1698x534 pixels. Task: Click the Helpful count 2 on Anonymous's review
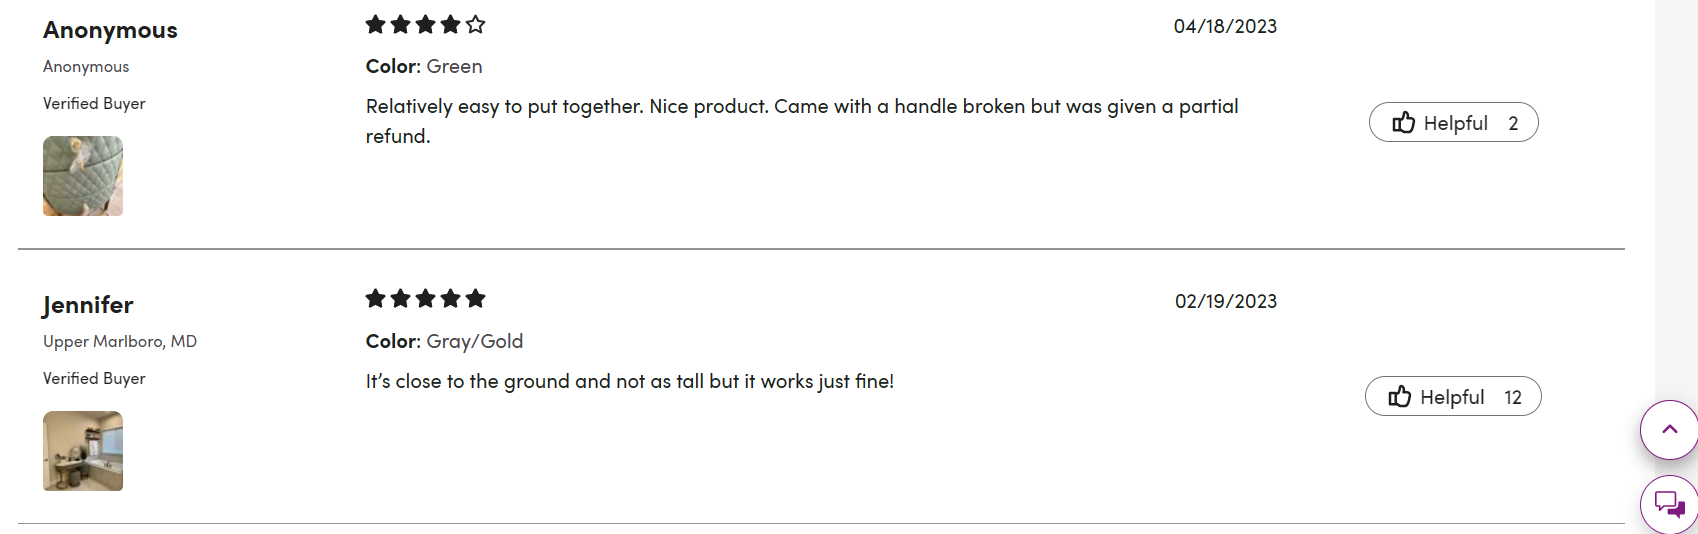pos(1513,123)
